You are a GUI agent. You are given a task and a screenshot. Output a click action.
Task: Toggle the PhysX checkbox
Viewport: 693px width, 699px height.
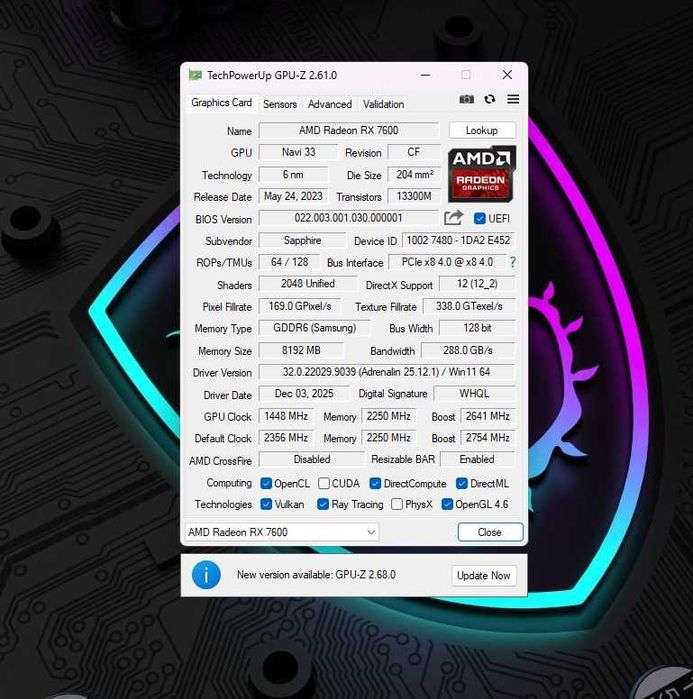pos(397,504)
